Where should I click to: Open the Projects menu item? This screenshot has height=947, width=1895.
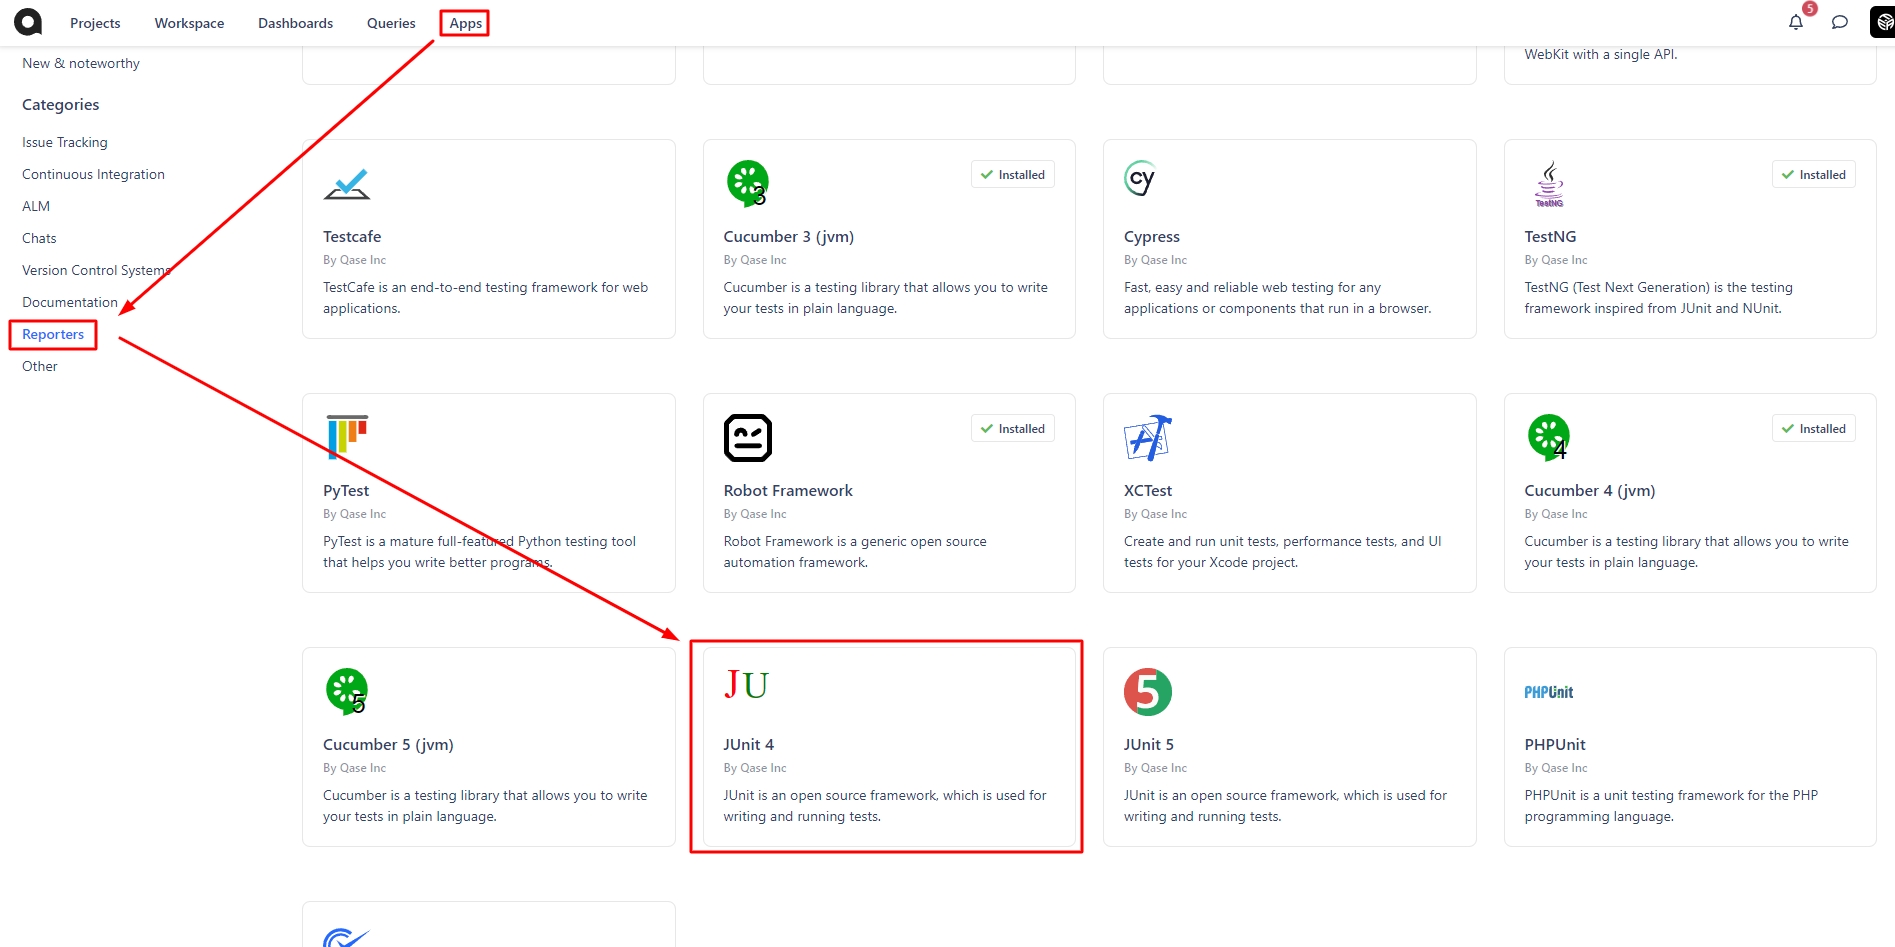click(x=95, y=23)
